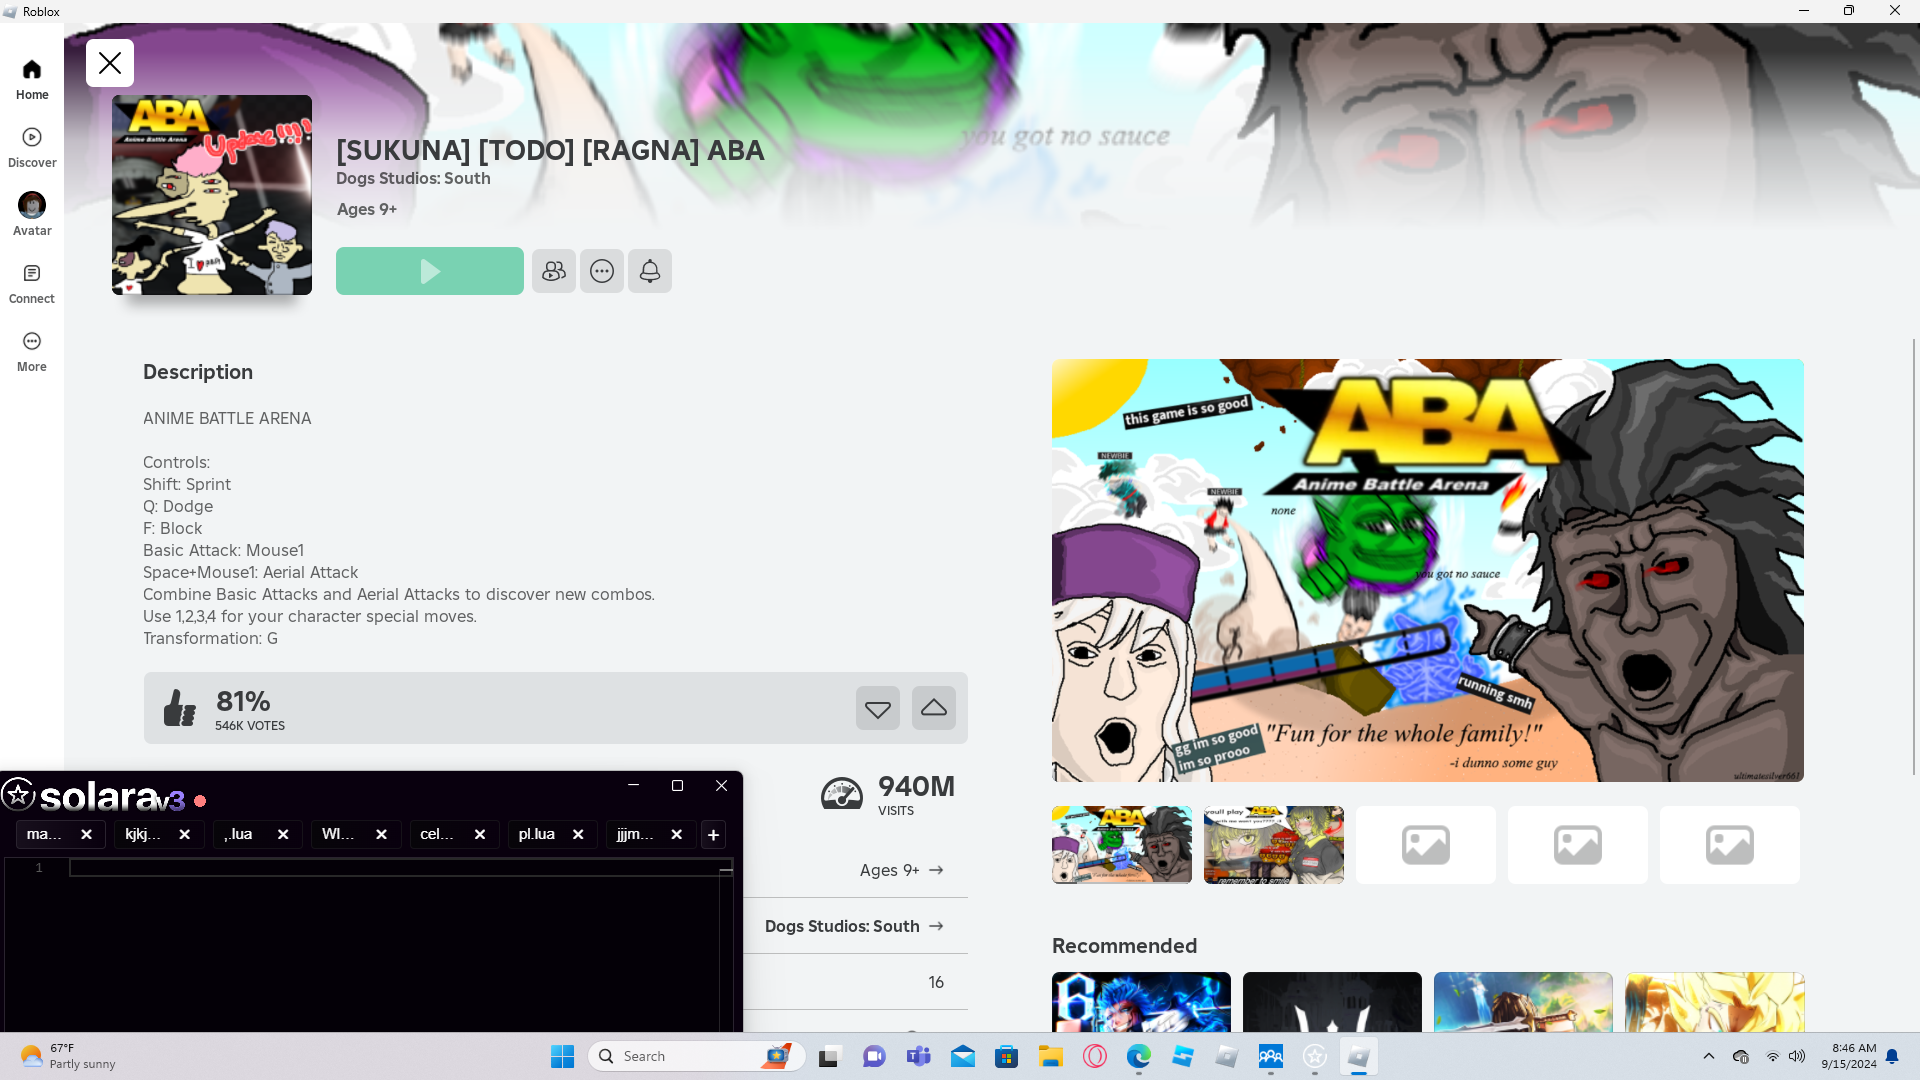Open Dogs Studios: South developer row
This screenshot has width=1920, height=1080.
[855, 926]
